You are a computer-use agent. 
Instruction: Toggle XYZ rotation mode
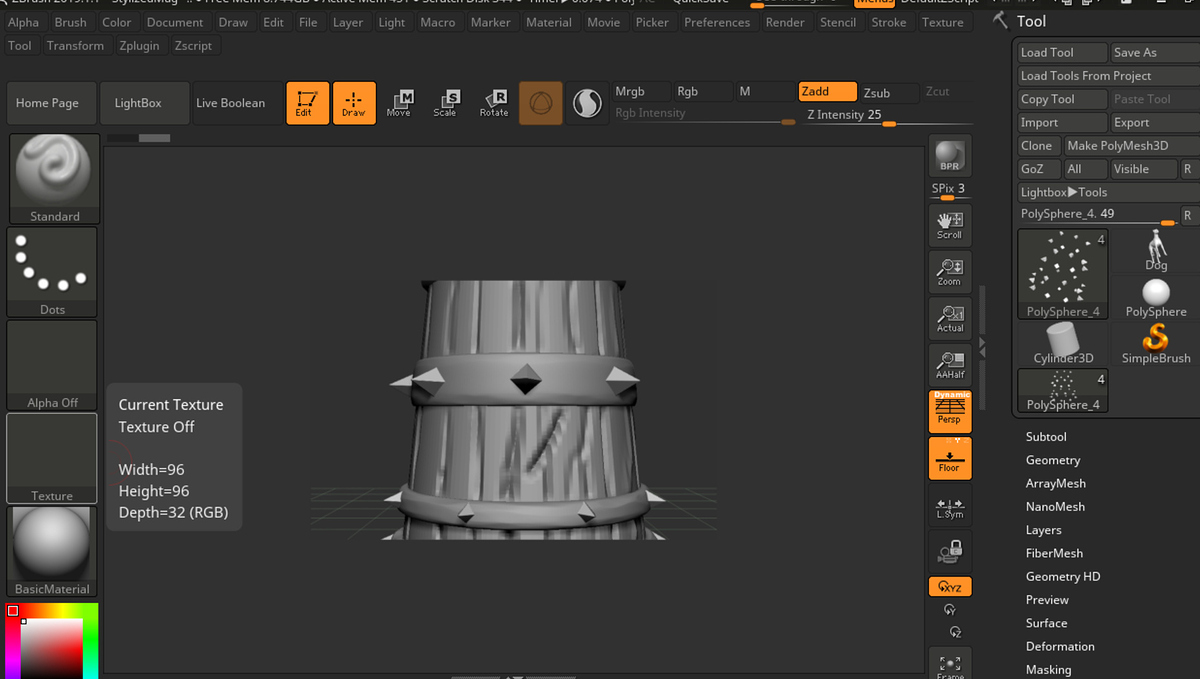click(x=949, y=587)
